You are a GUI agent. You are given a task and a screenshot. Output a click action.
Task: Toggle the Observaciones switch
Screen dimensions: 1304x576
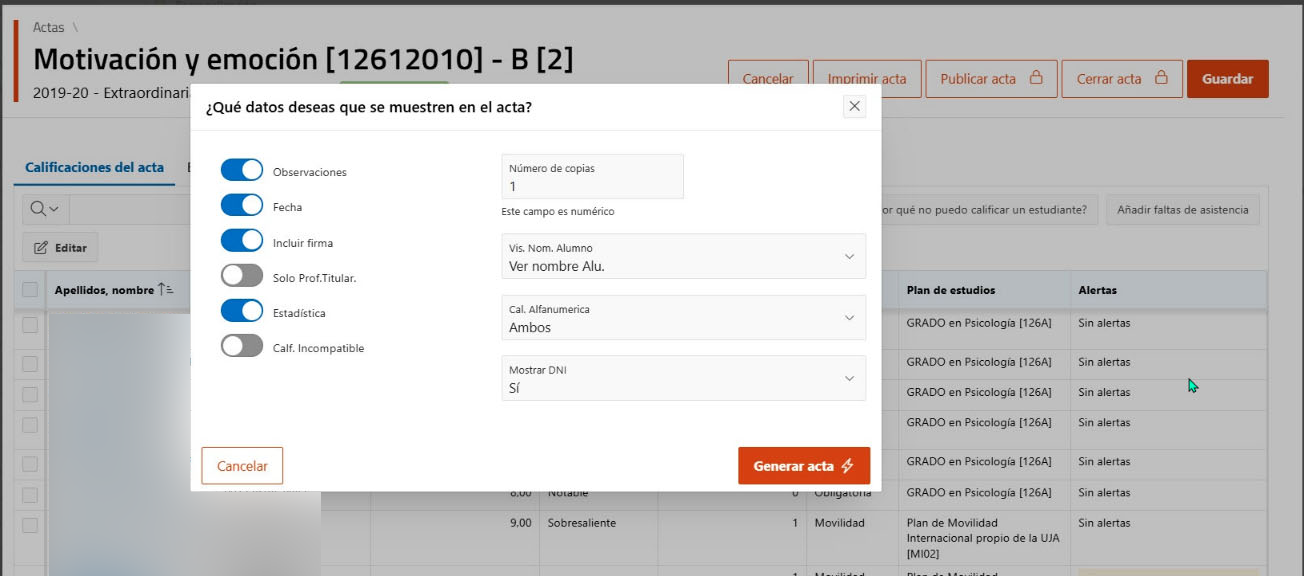coord(241,171)
